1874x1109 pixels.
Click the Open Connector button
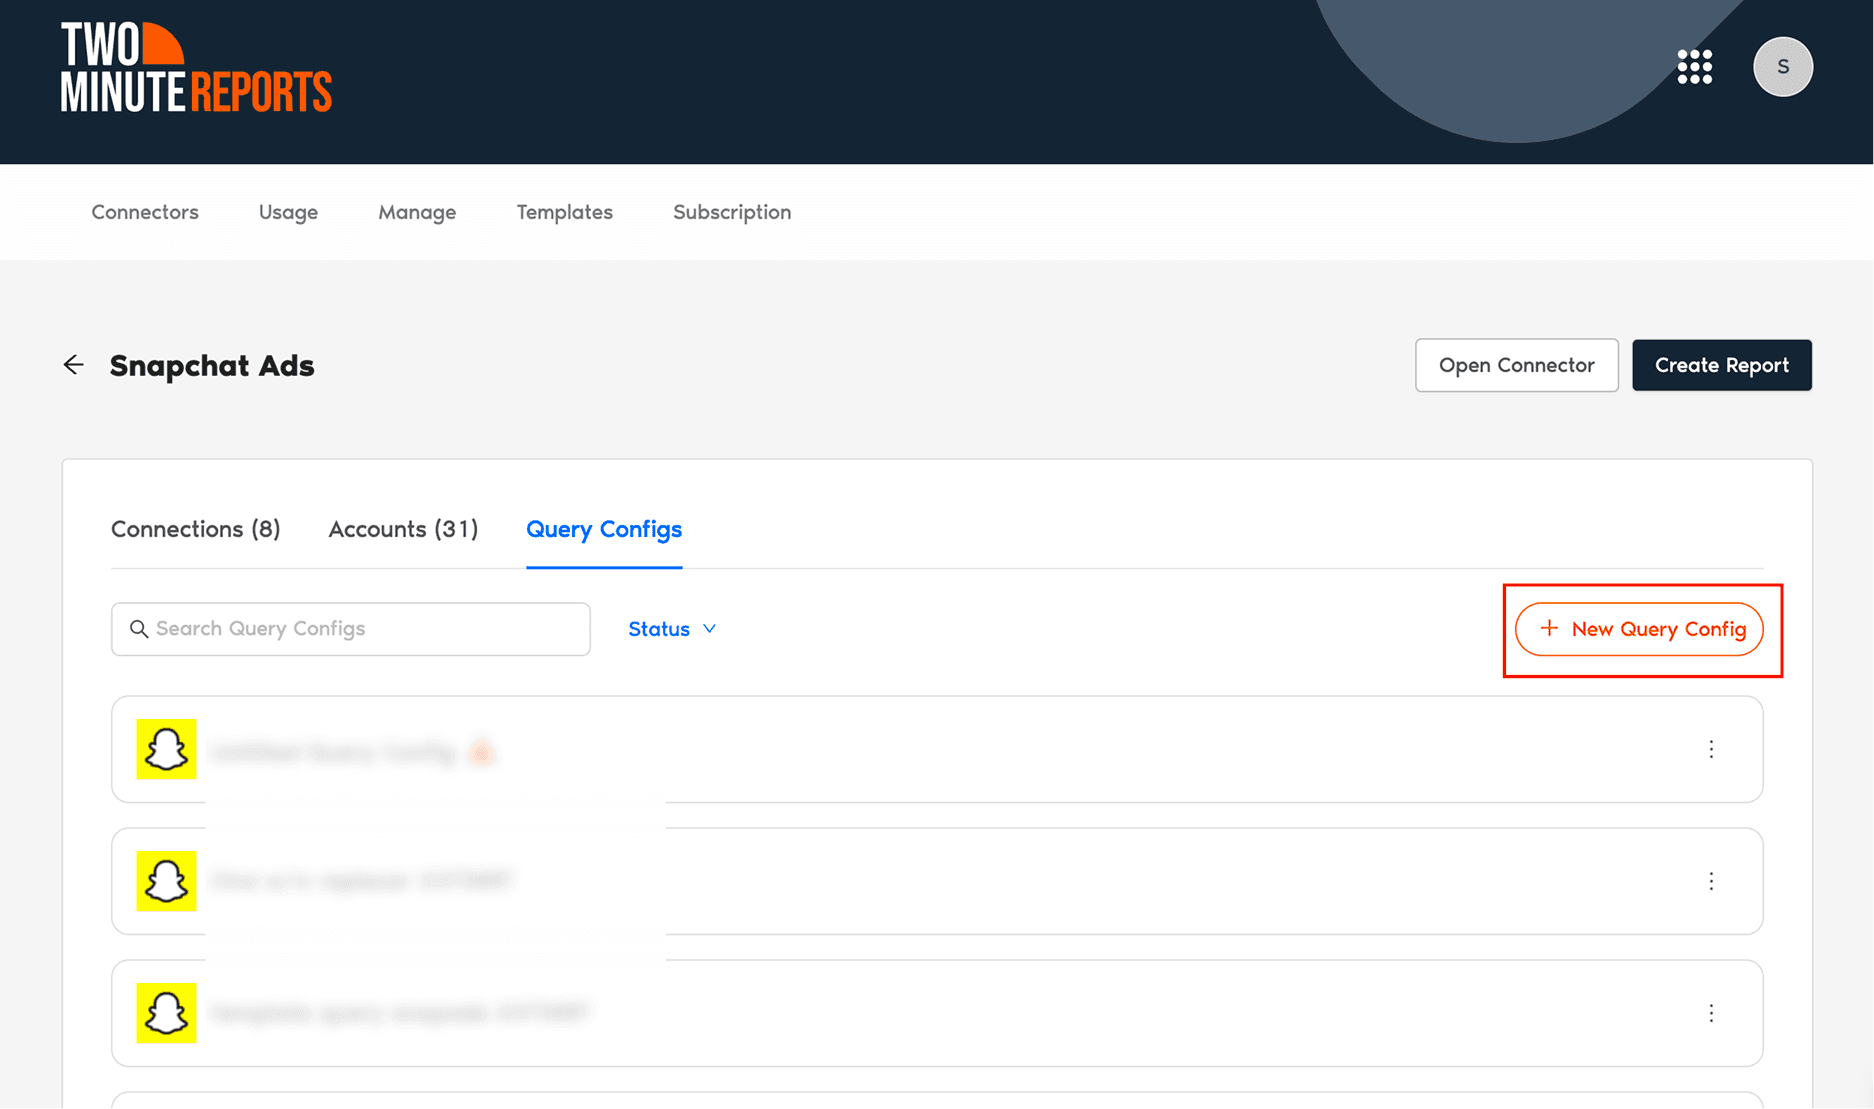[1516, 365]
